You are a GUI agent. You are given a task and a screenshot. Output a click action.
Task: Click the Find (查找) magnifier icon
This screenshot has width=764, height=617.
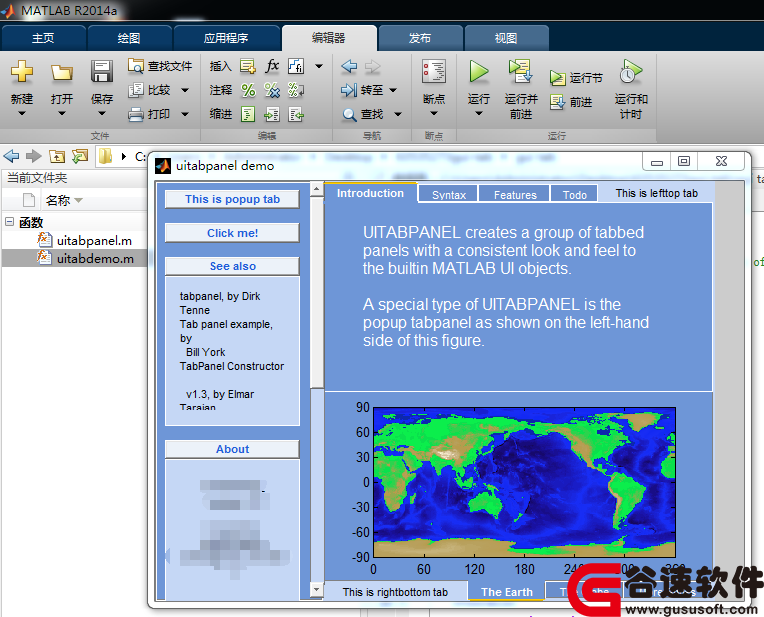349,115
